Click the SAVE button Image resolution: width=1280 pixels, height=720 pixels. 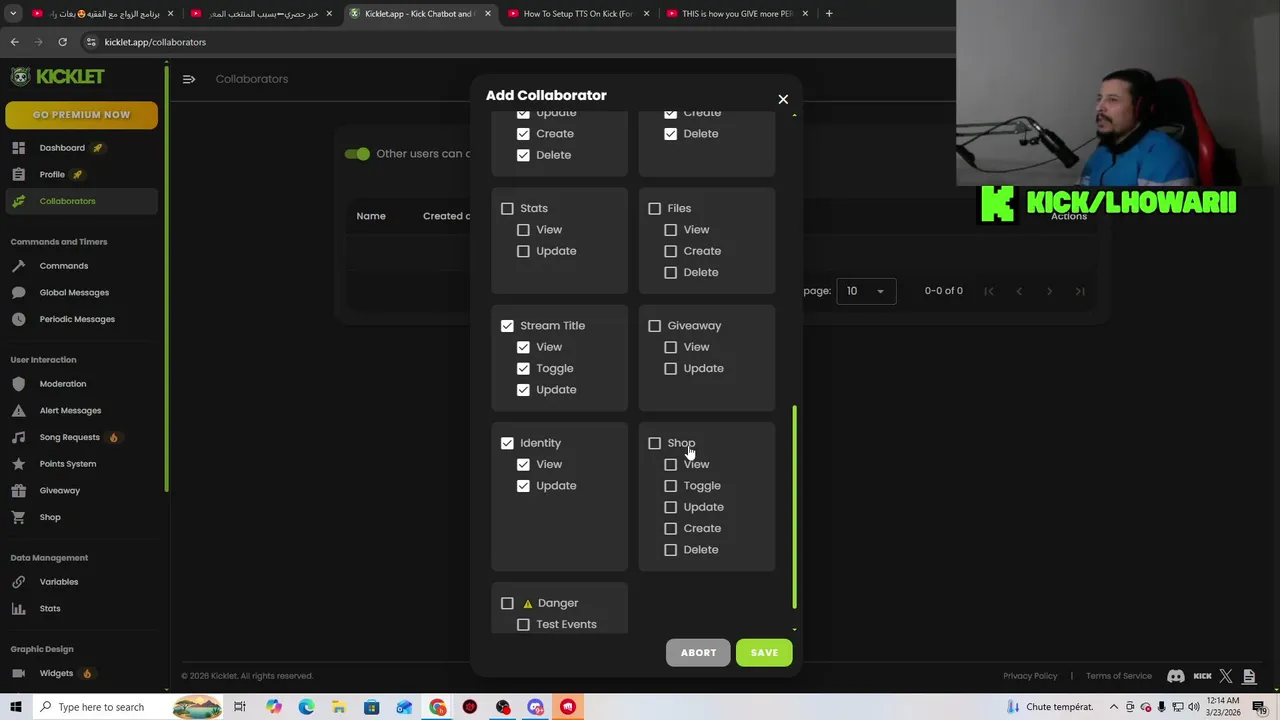pyautogui.click(x=764, y=653)
